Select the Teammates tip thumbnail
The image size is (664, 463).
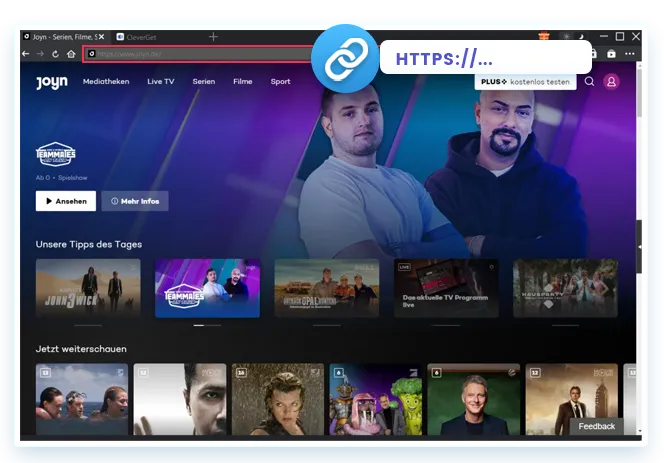(x=208, y=288)
